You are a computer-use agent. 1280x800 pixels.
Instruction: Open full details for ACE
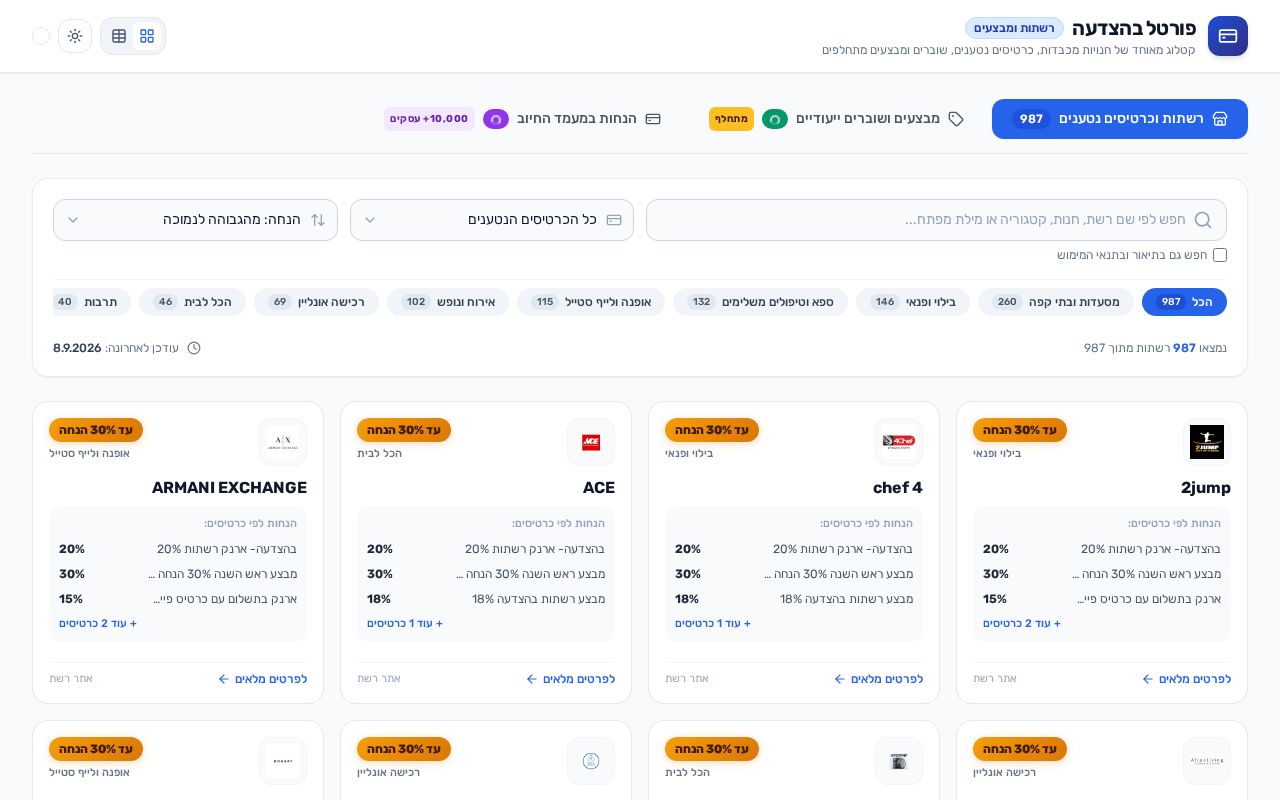pos(570,679)
